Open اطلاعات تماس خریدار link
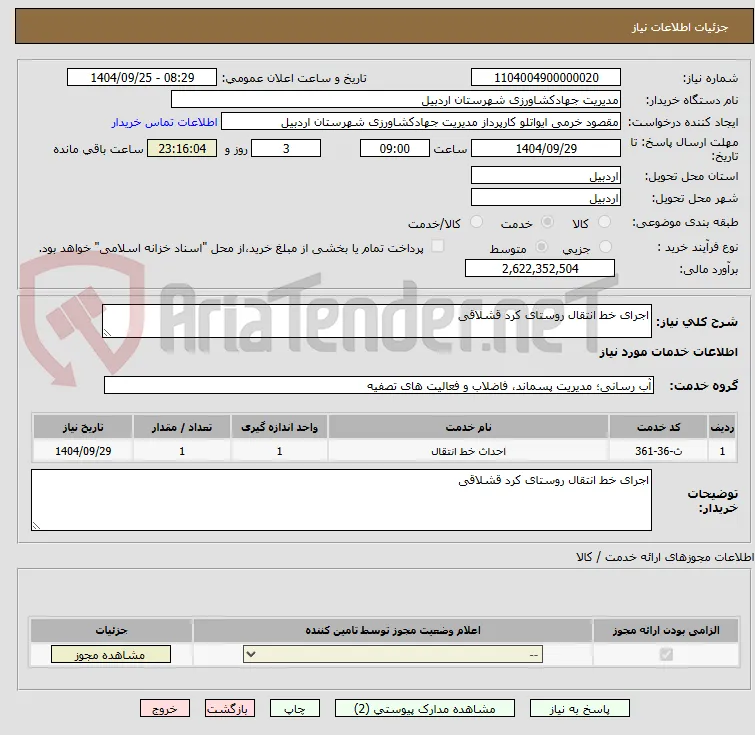This screenshot has width=755, height=735. tap(165, 122)
